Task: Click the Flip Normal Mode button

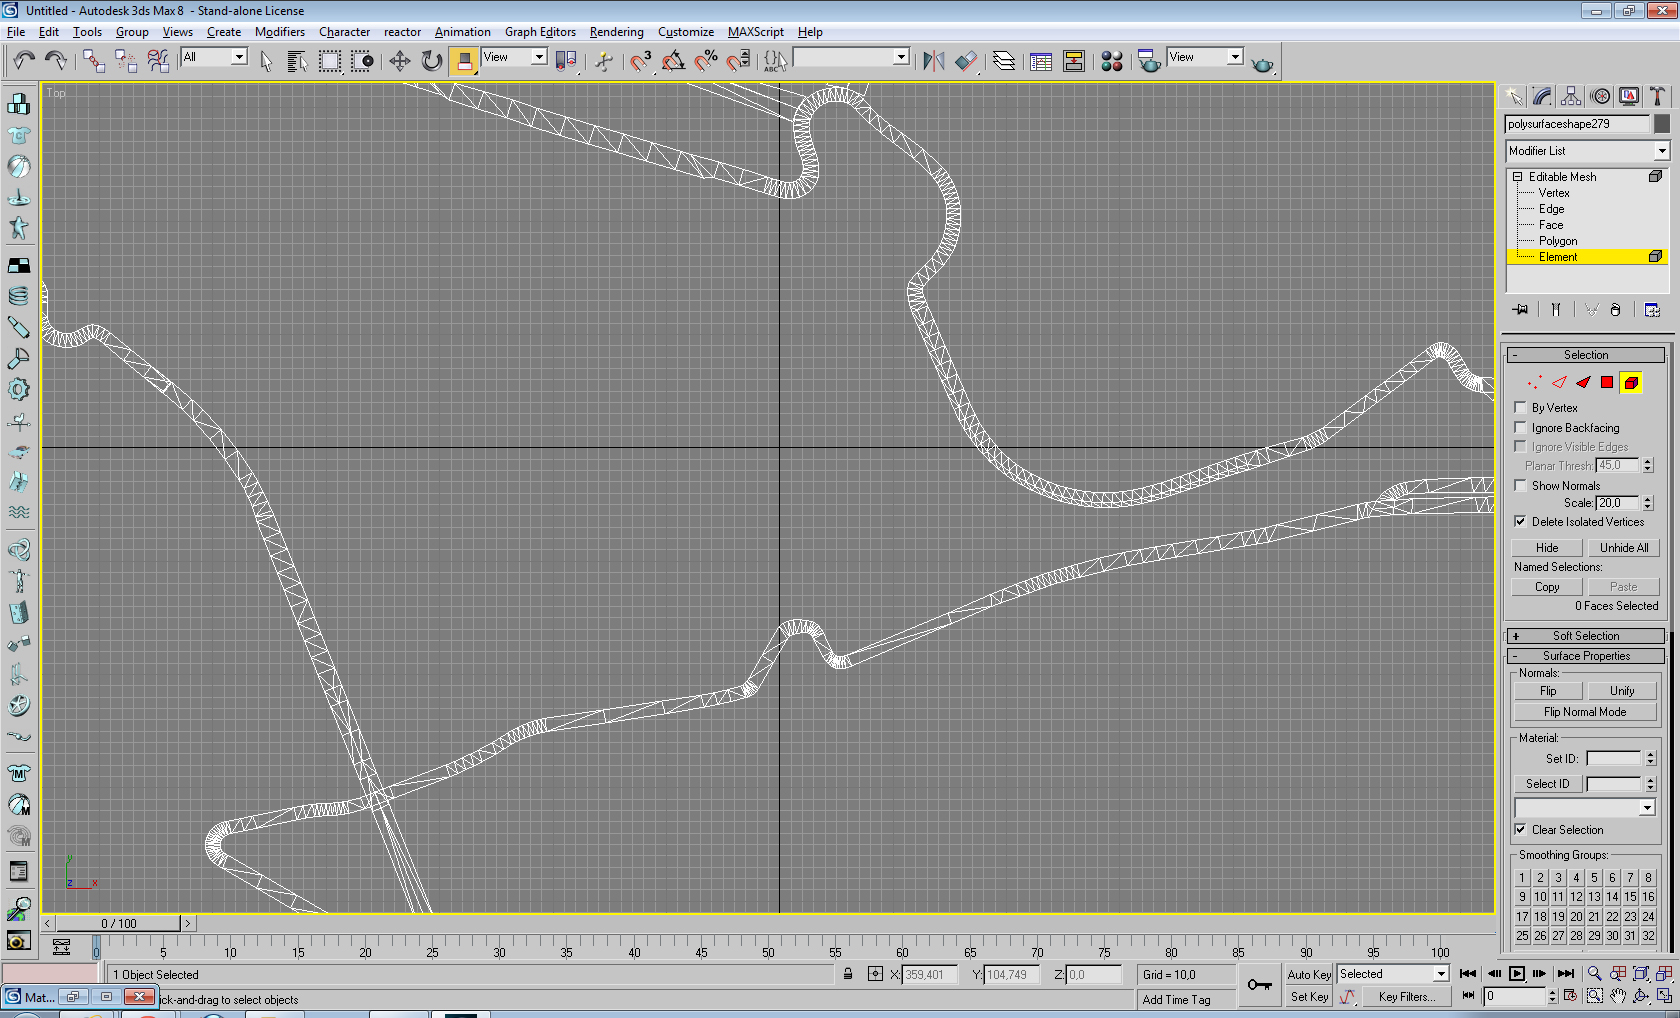Action: (x=1585, y=712)
